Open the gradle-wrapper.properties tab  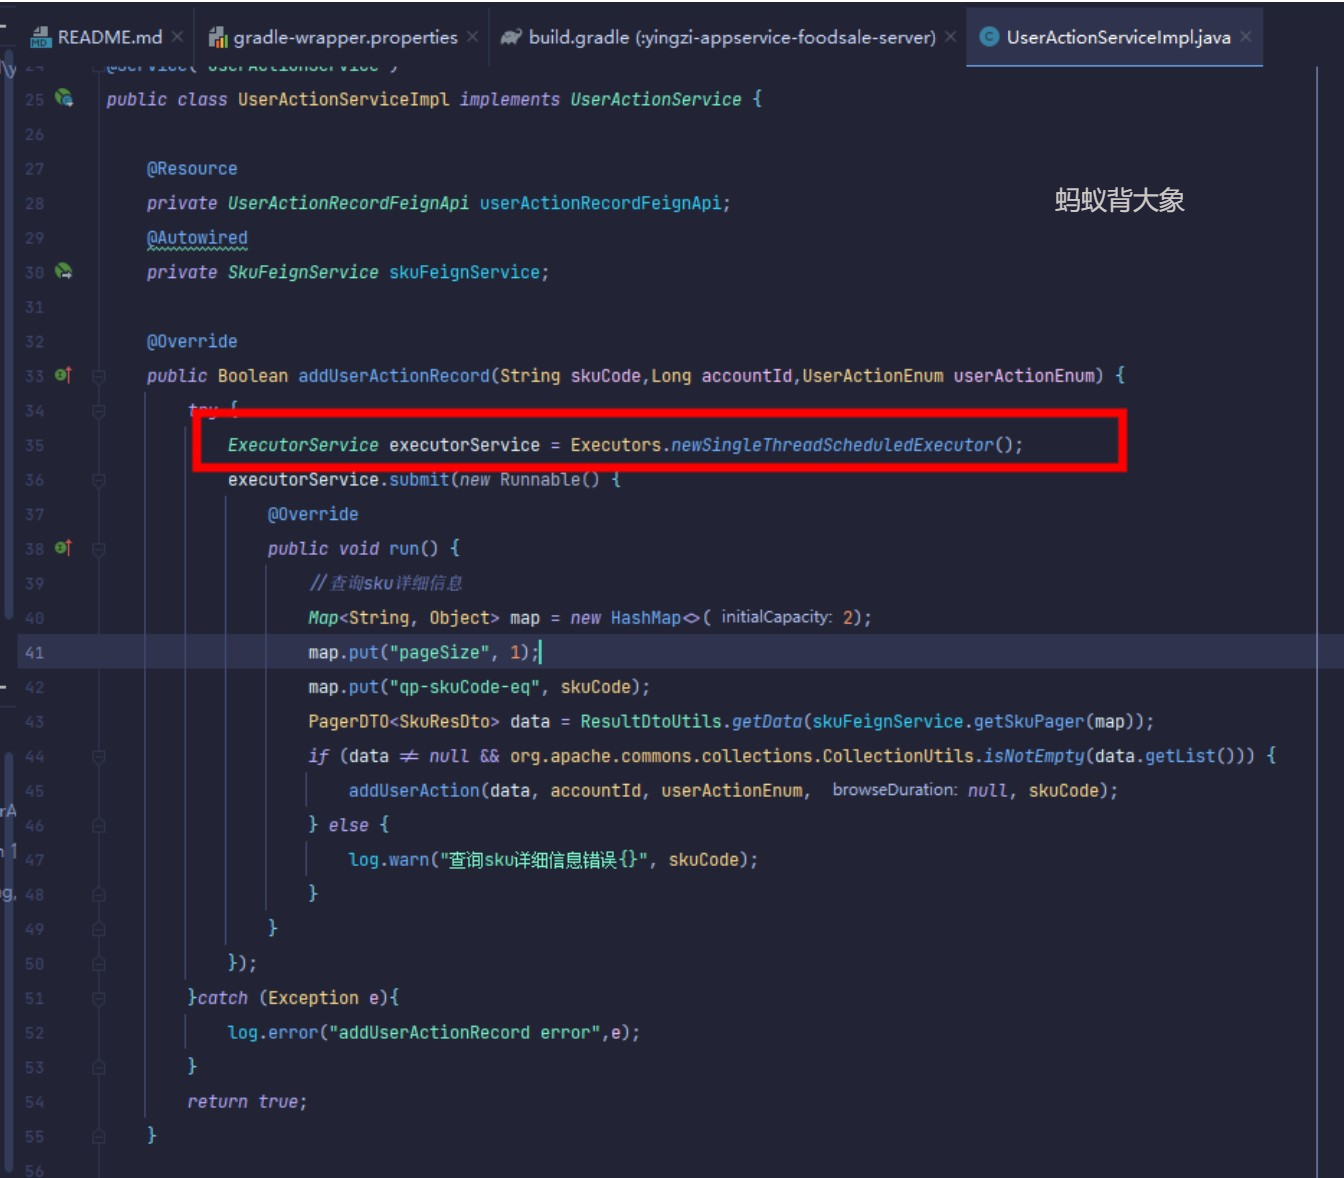[343, 37]
